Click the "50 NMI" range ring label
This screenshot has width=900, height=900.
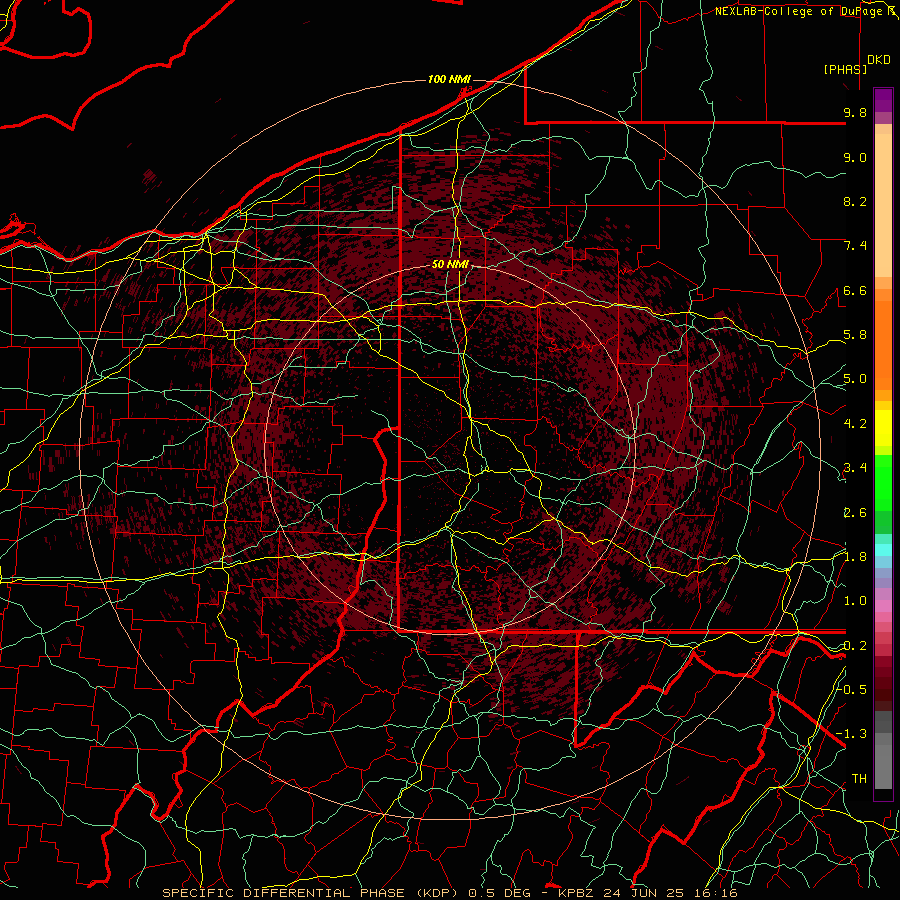[x=450, y=265]
